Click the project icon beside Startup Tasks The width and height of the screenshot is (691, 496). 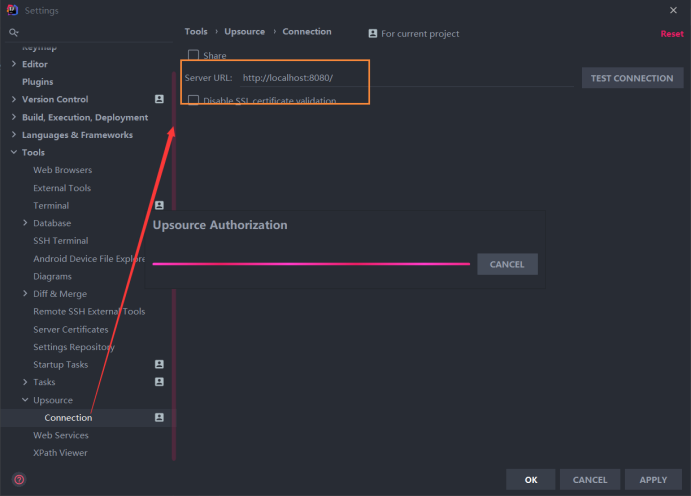click(160, 364)
